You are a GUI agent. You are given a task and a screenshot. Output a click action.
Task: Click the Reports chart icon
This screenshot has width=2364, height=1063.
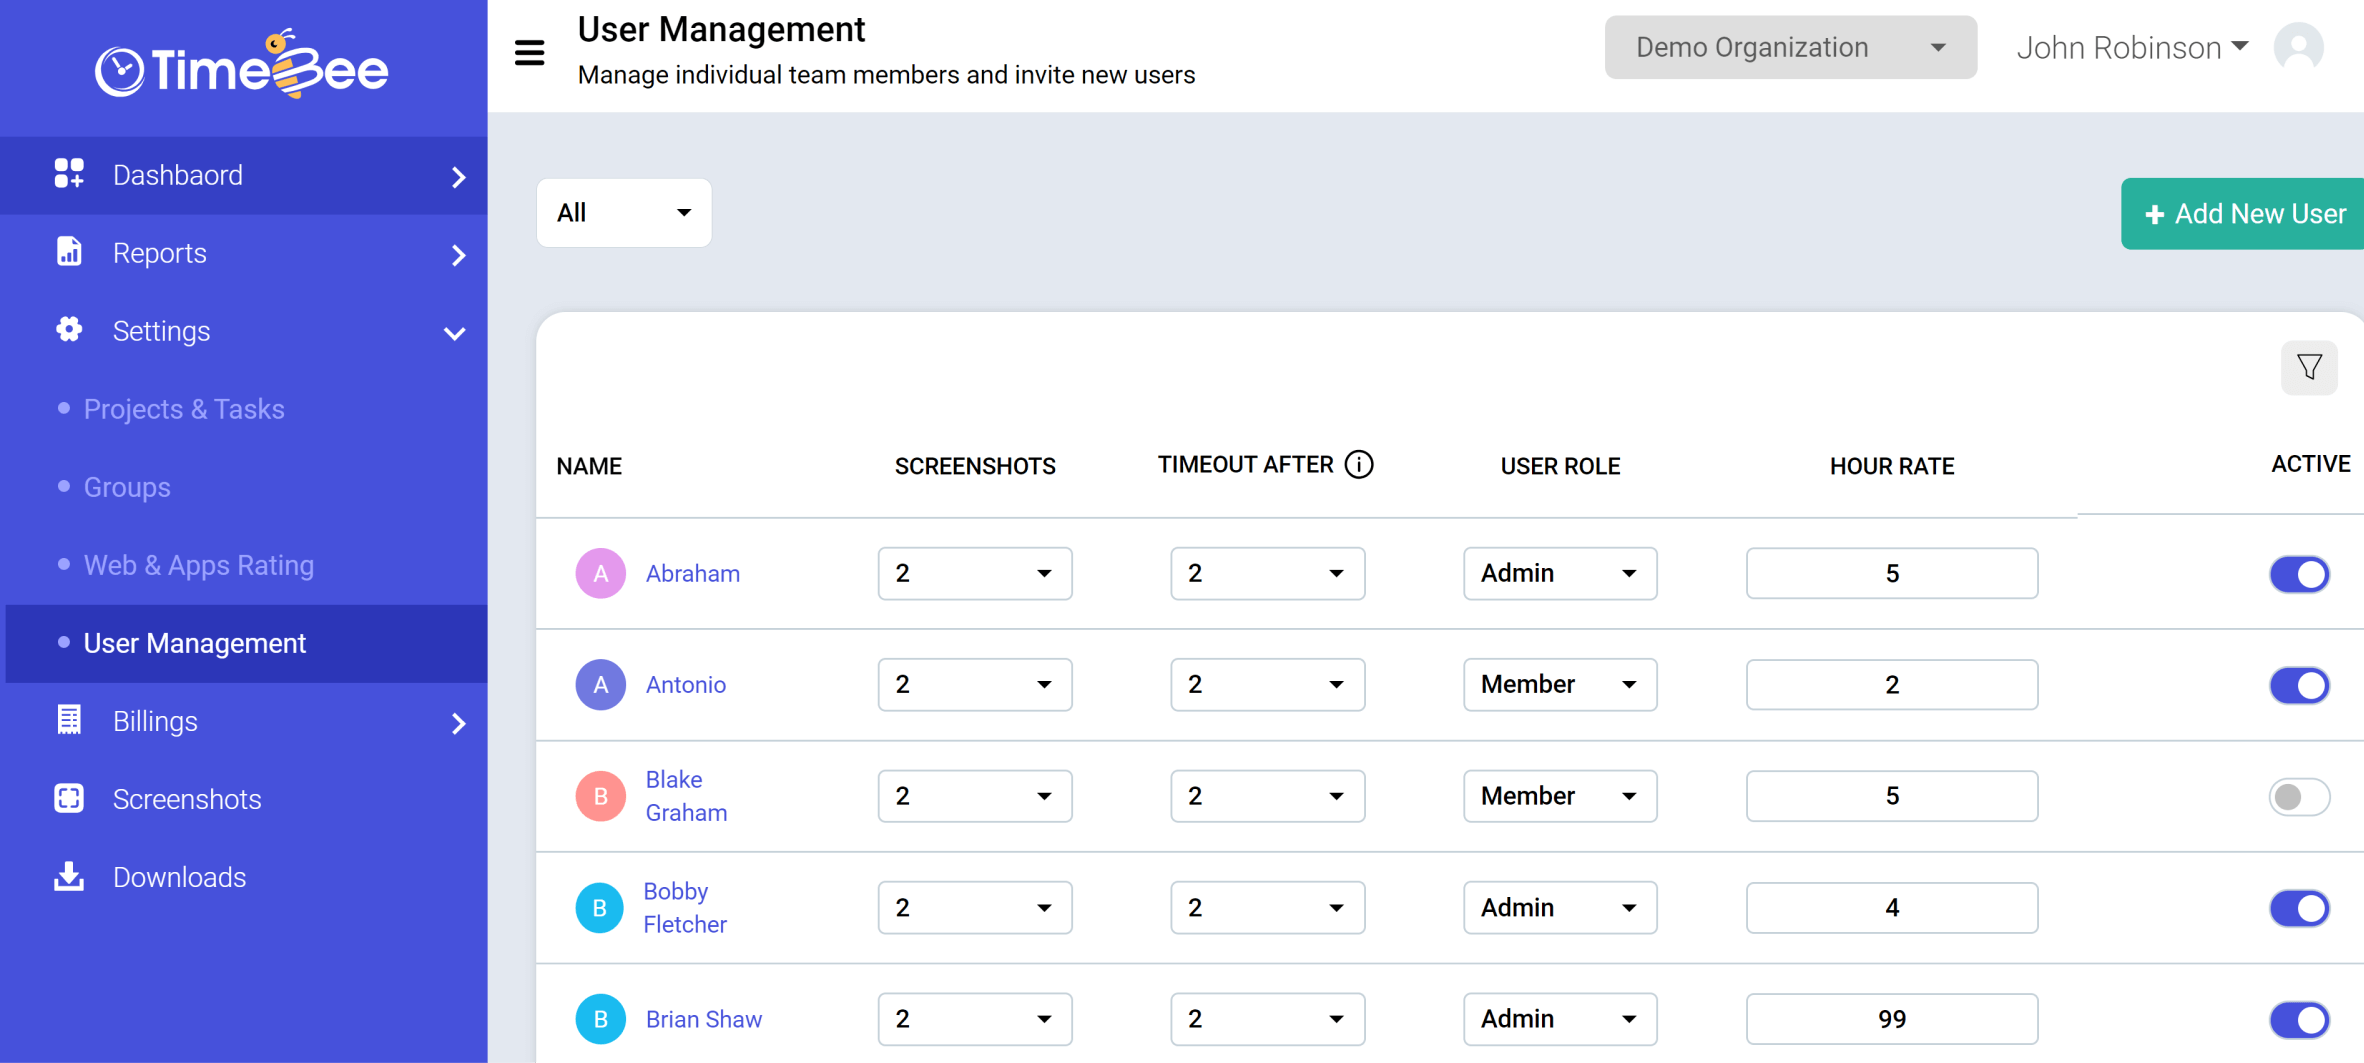(69, 252)
